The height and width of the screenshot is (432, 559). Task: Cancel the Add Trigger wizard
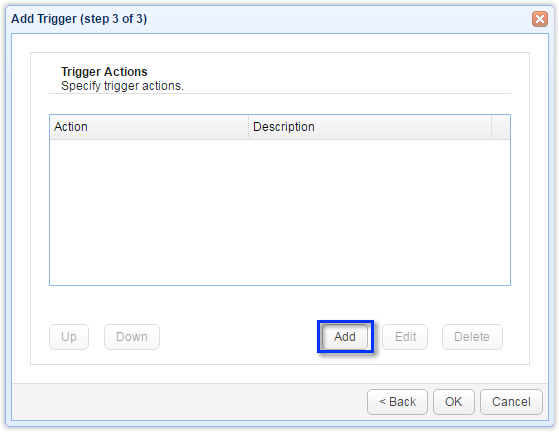[x=511, y=402]
